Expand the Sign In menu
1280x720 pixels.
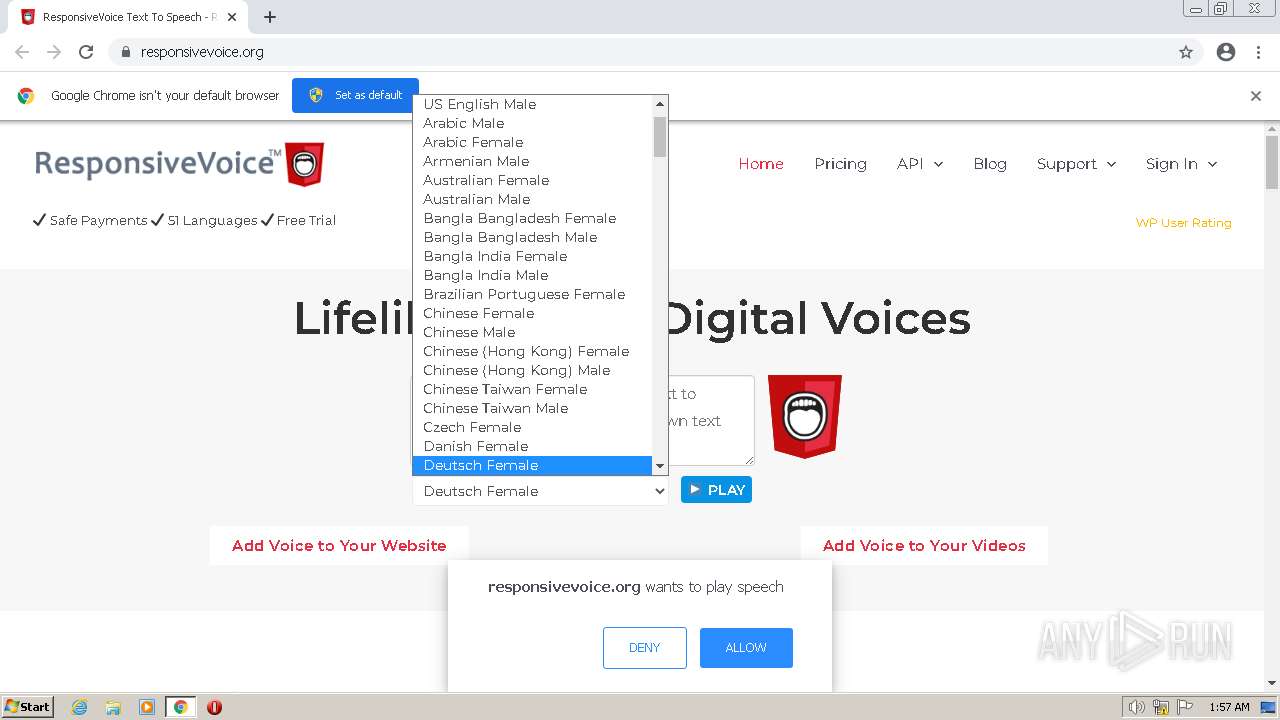tap(1181, 164)
